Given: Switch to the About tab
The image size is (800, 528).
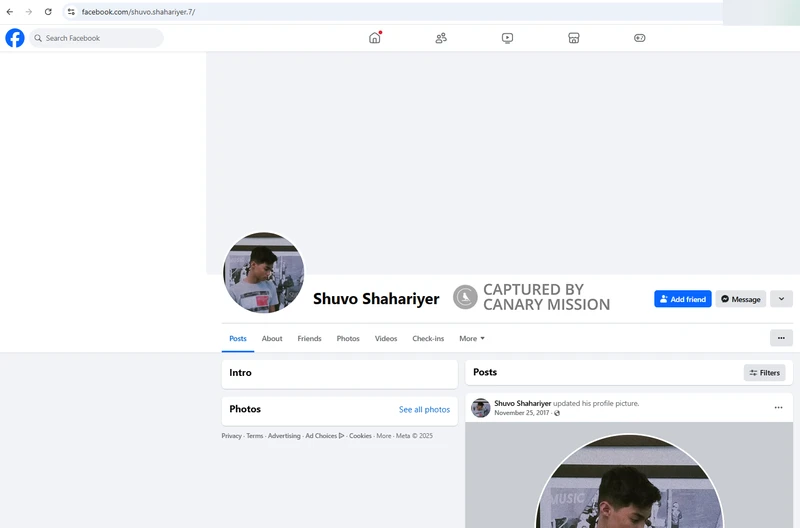Looking at the screenshot, I should (x=272, y=338).
